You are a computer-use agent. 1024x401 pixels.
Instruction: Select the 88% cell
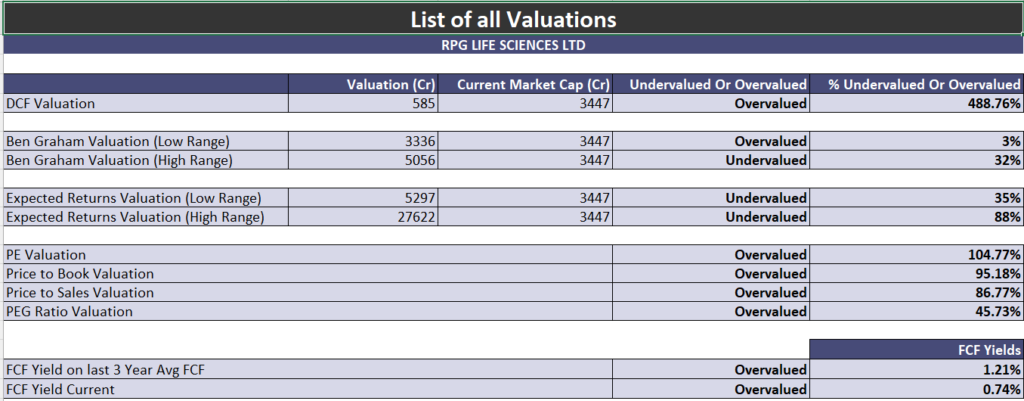916,217
